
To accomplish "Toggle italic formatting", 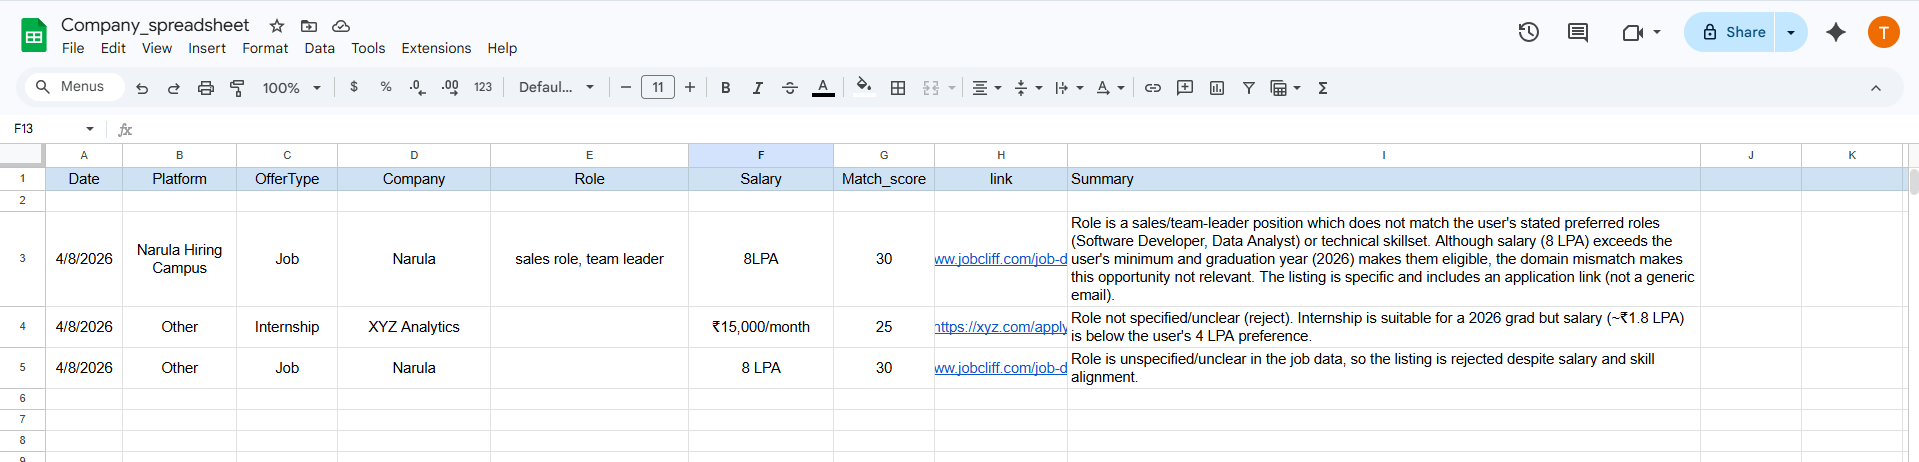I will (758, 88).
